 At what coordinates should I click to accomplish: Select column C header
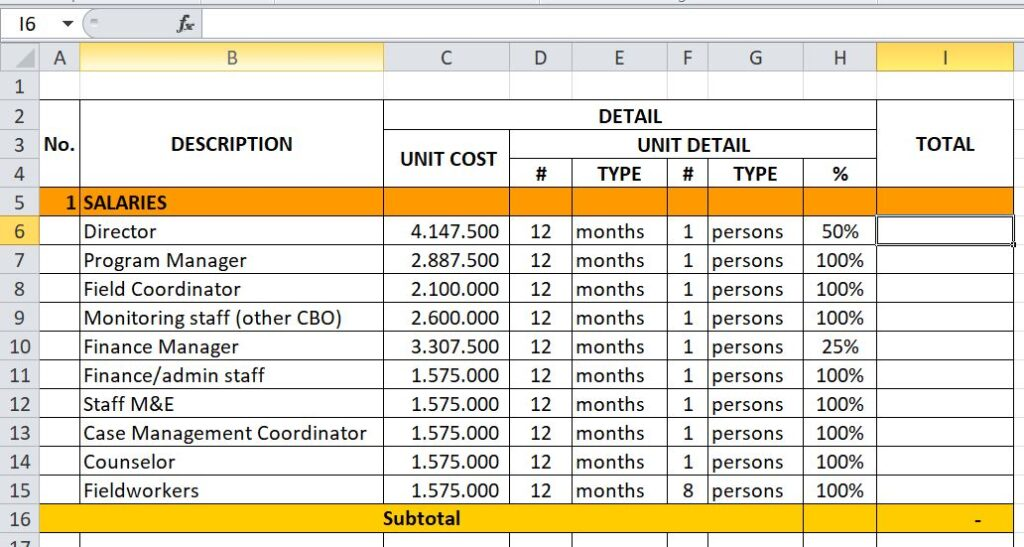[x=446, y=59]
